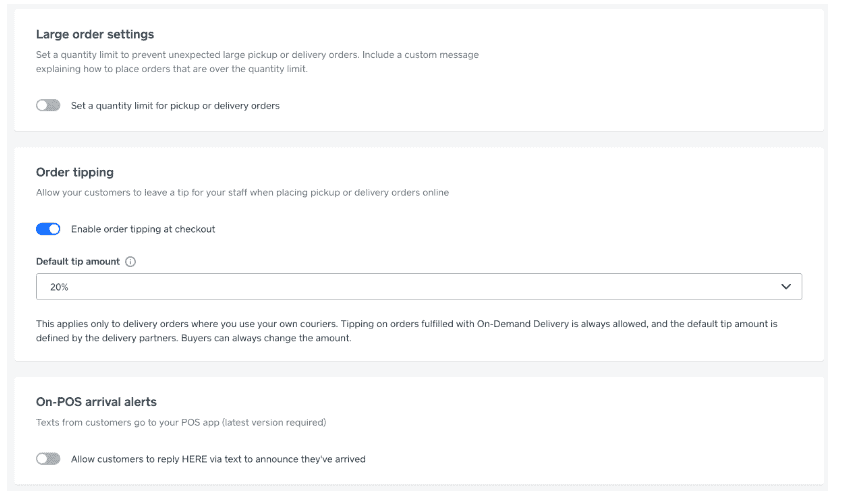This screenshot has width=842, height=499.
Task: Open the Default tip amount info icon
Action: pos(130,262)
